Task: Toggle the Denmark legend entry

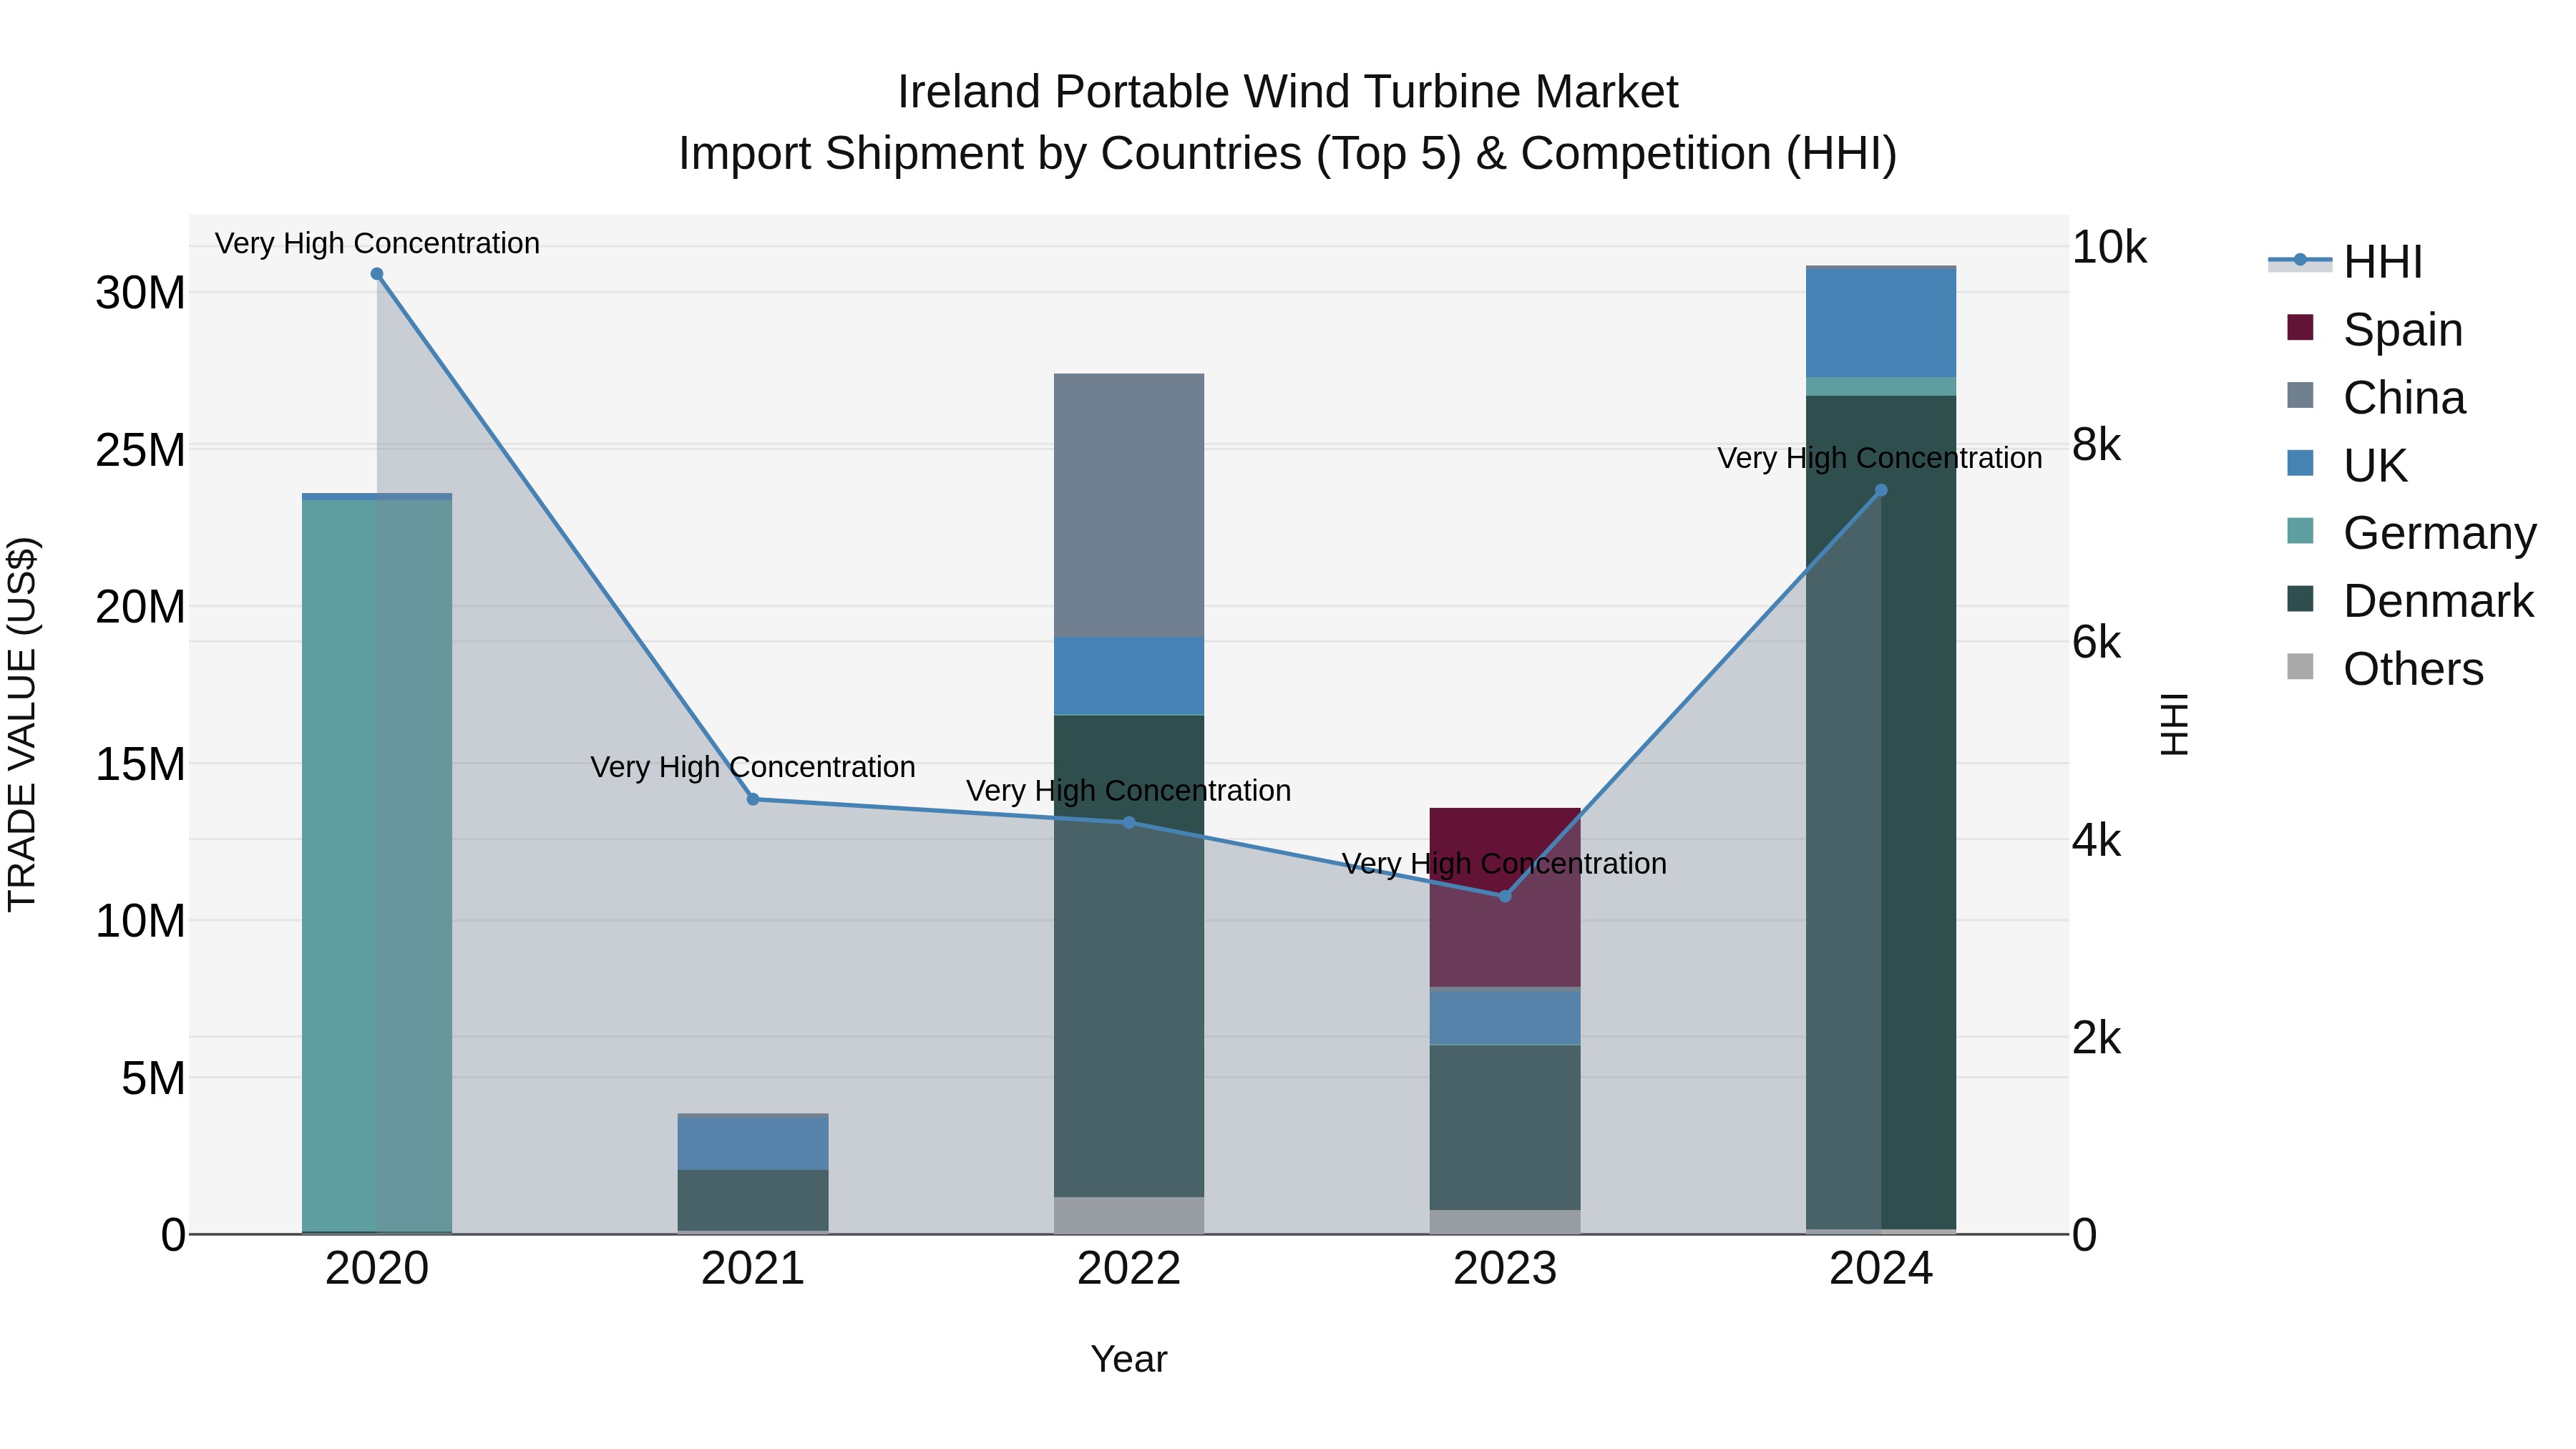Action: click(x=2410, y=600)
